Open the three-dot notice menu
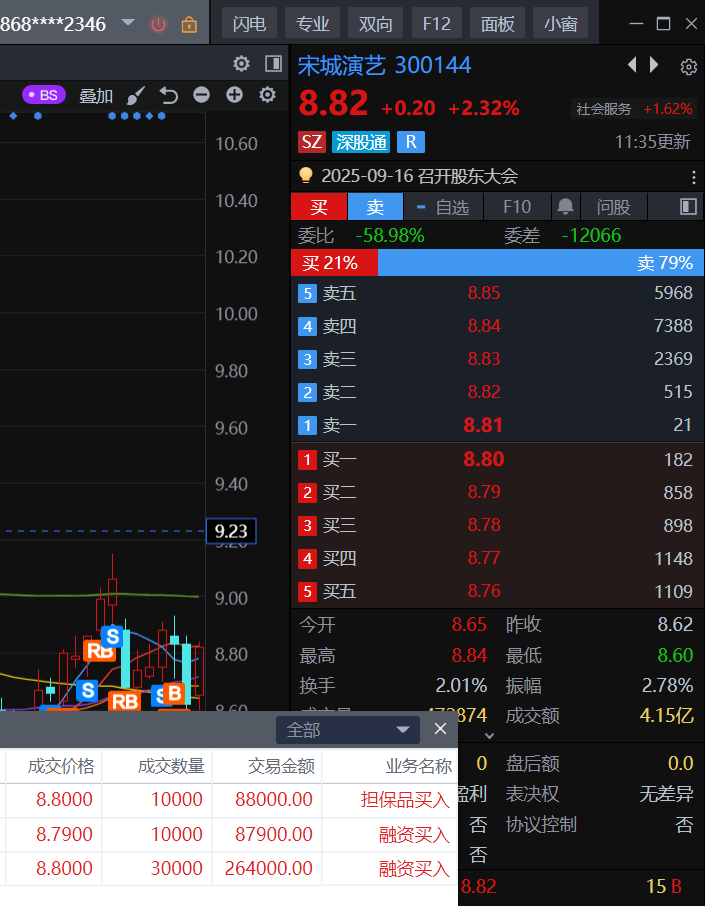The width and height of the screenshot is (705, 906). (693, 177)
